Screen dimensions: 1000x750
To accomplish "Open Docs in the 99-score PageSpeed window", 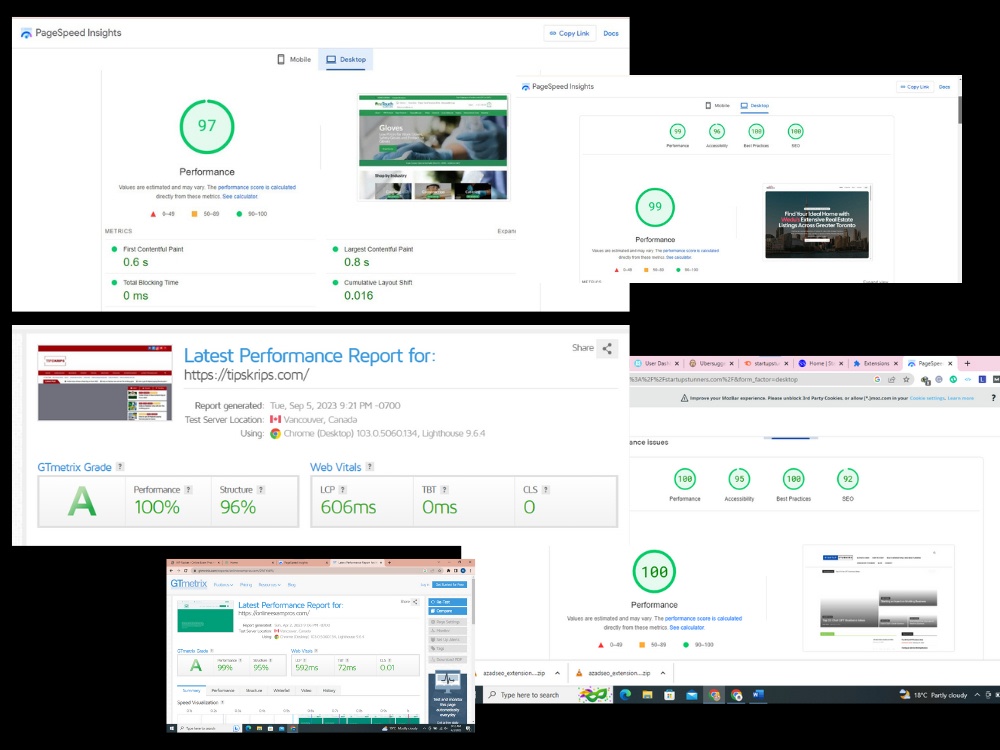I will pos(945,87).
